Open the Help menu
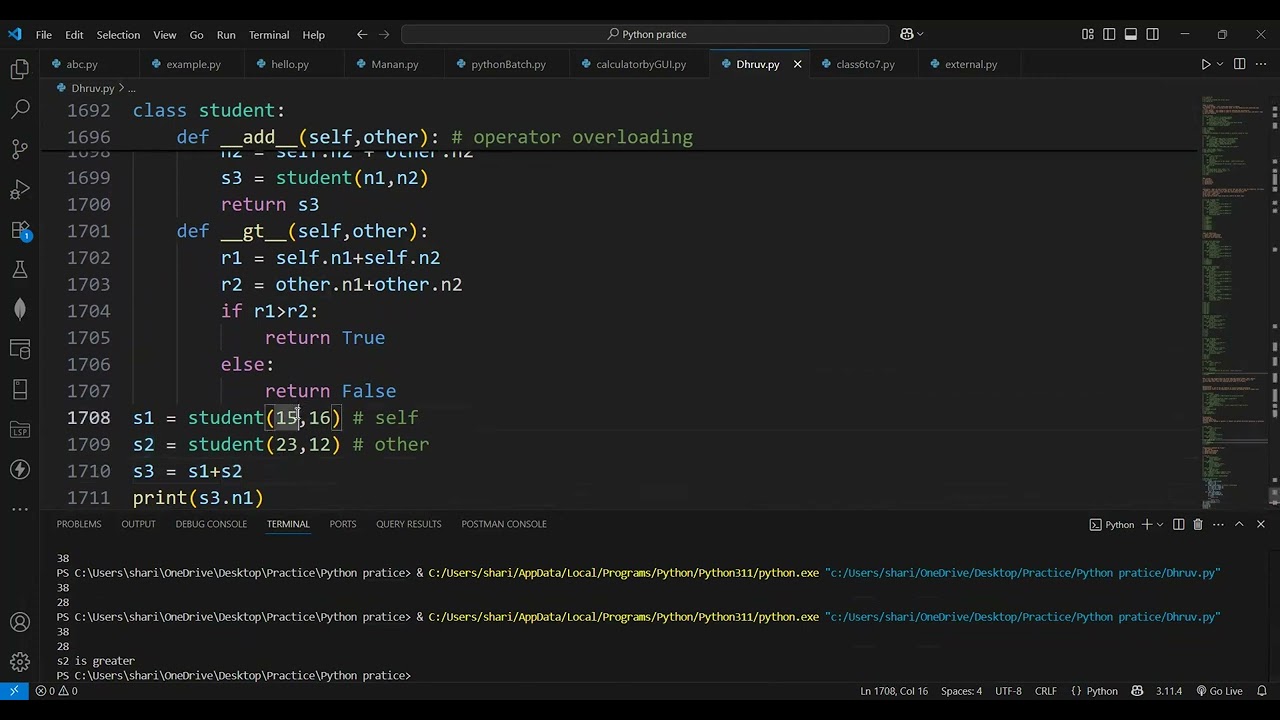 click(314, 34)
